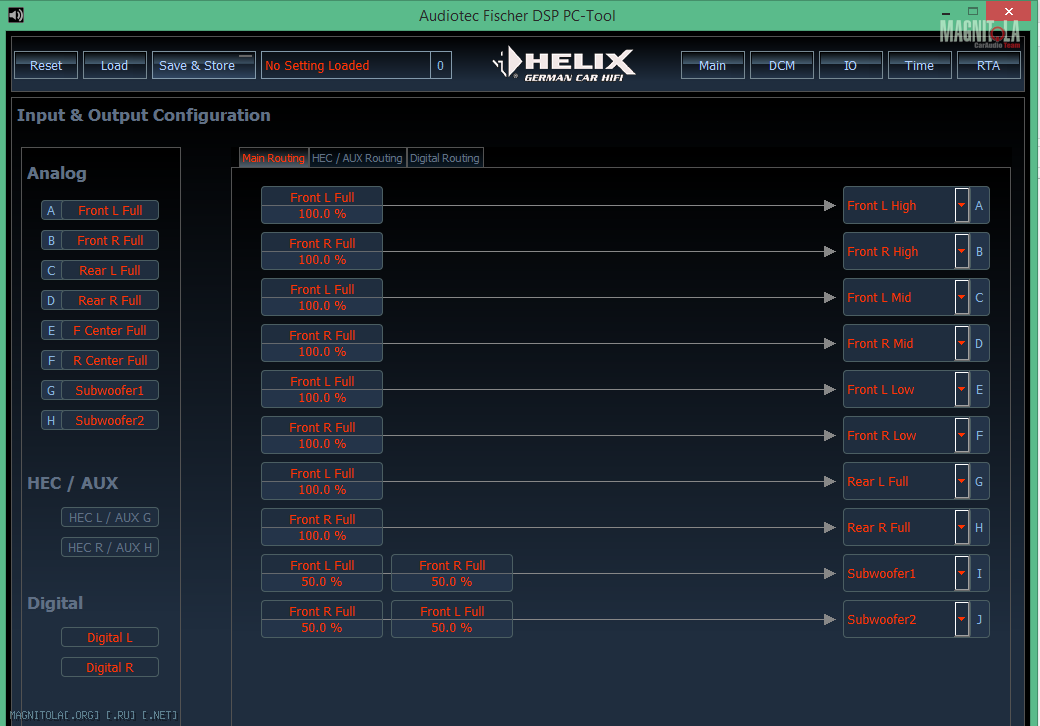
Task: Open dropdown for output J Subwoofer2
Action: point(962,619)
